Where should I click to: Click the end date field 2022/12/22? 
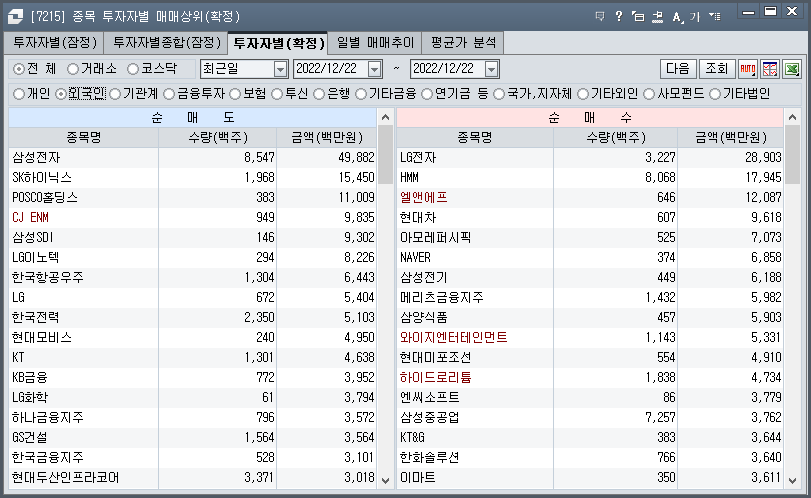(x=447, y=69)
